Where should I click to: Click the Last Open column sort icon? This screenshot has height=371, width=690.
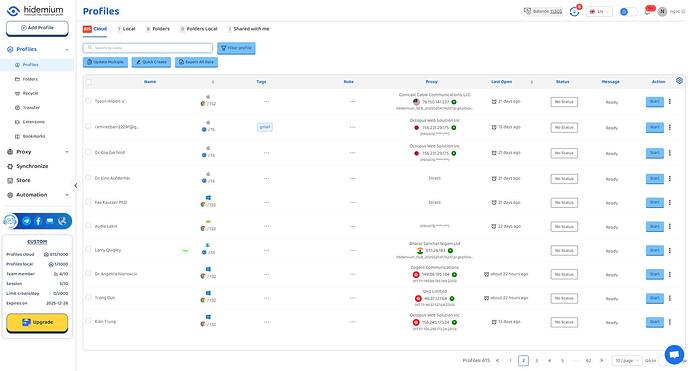coord(532,82)
